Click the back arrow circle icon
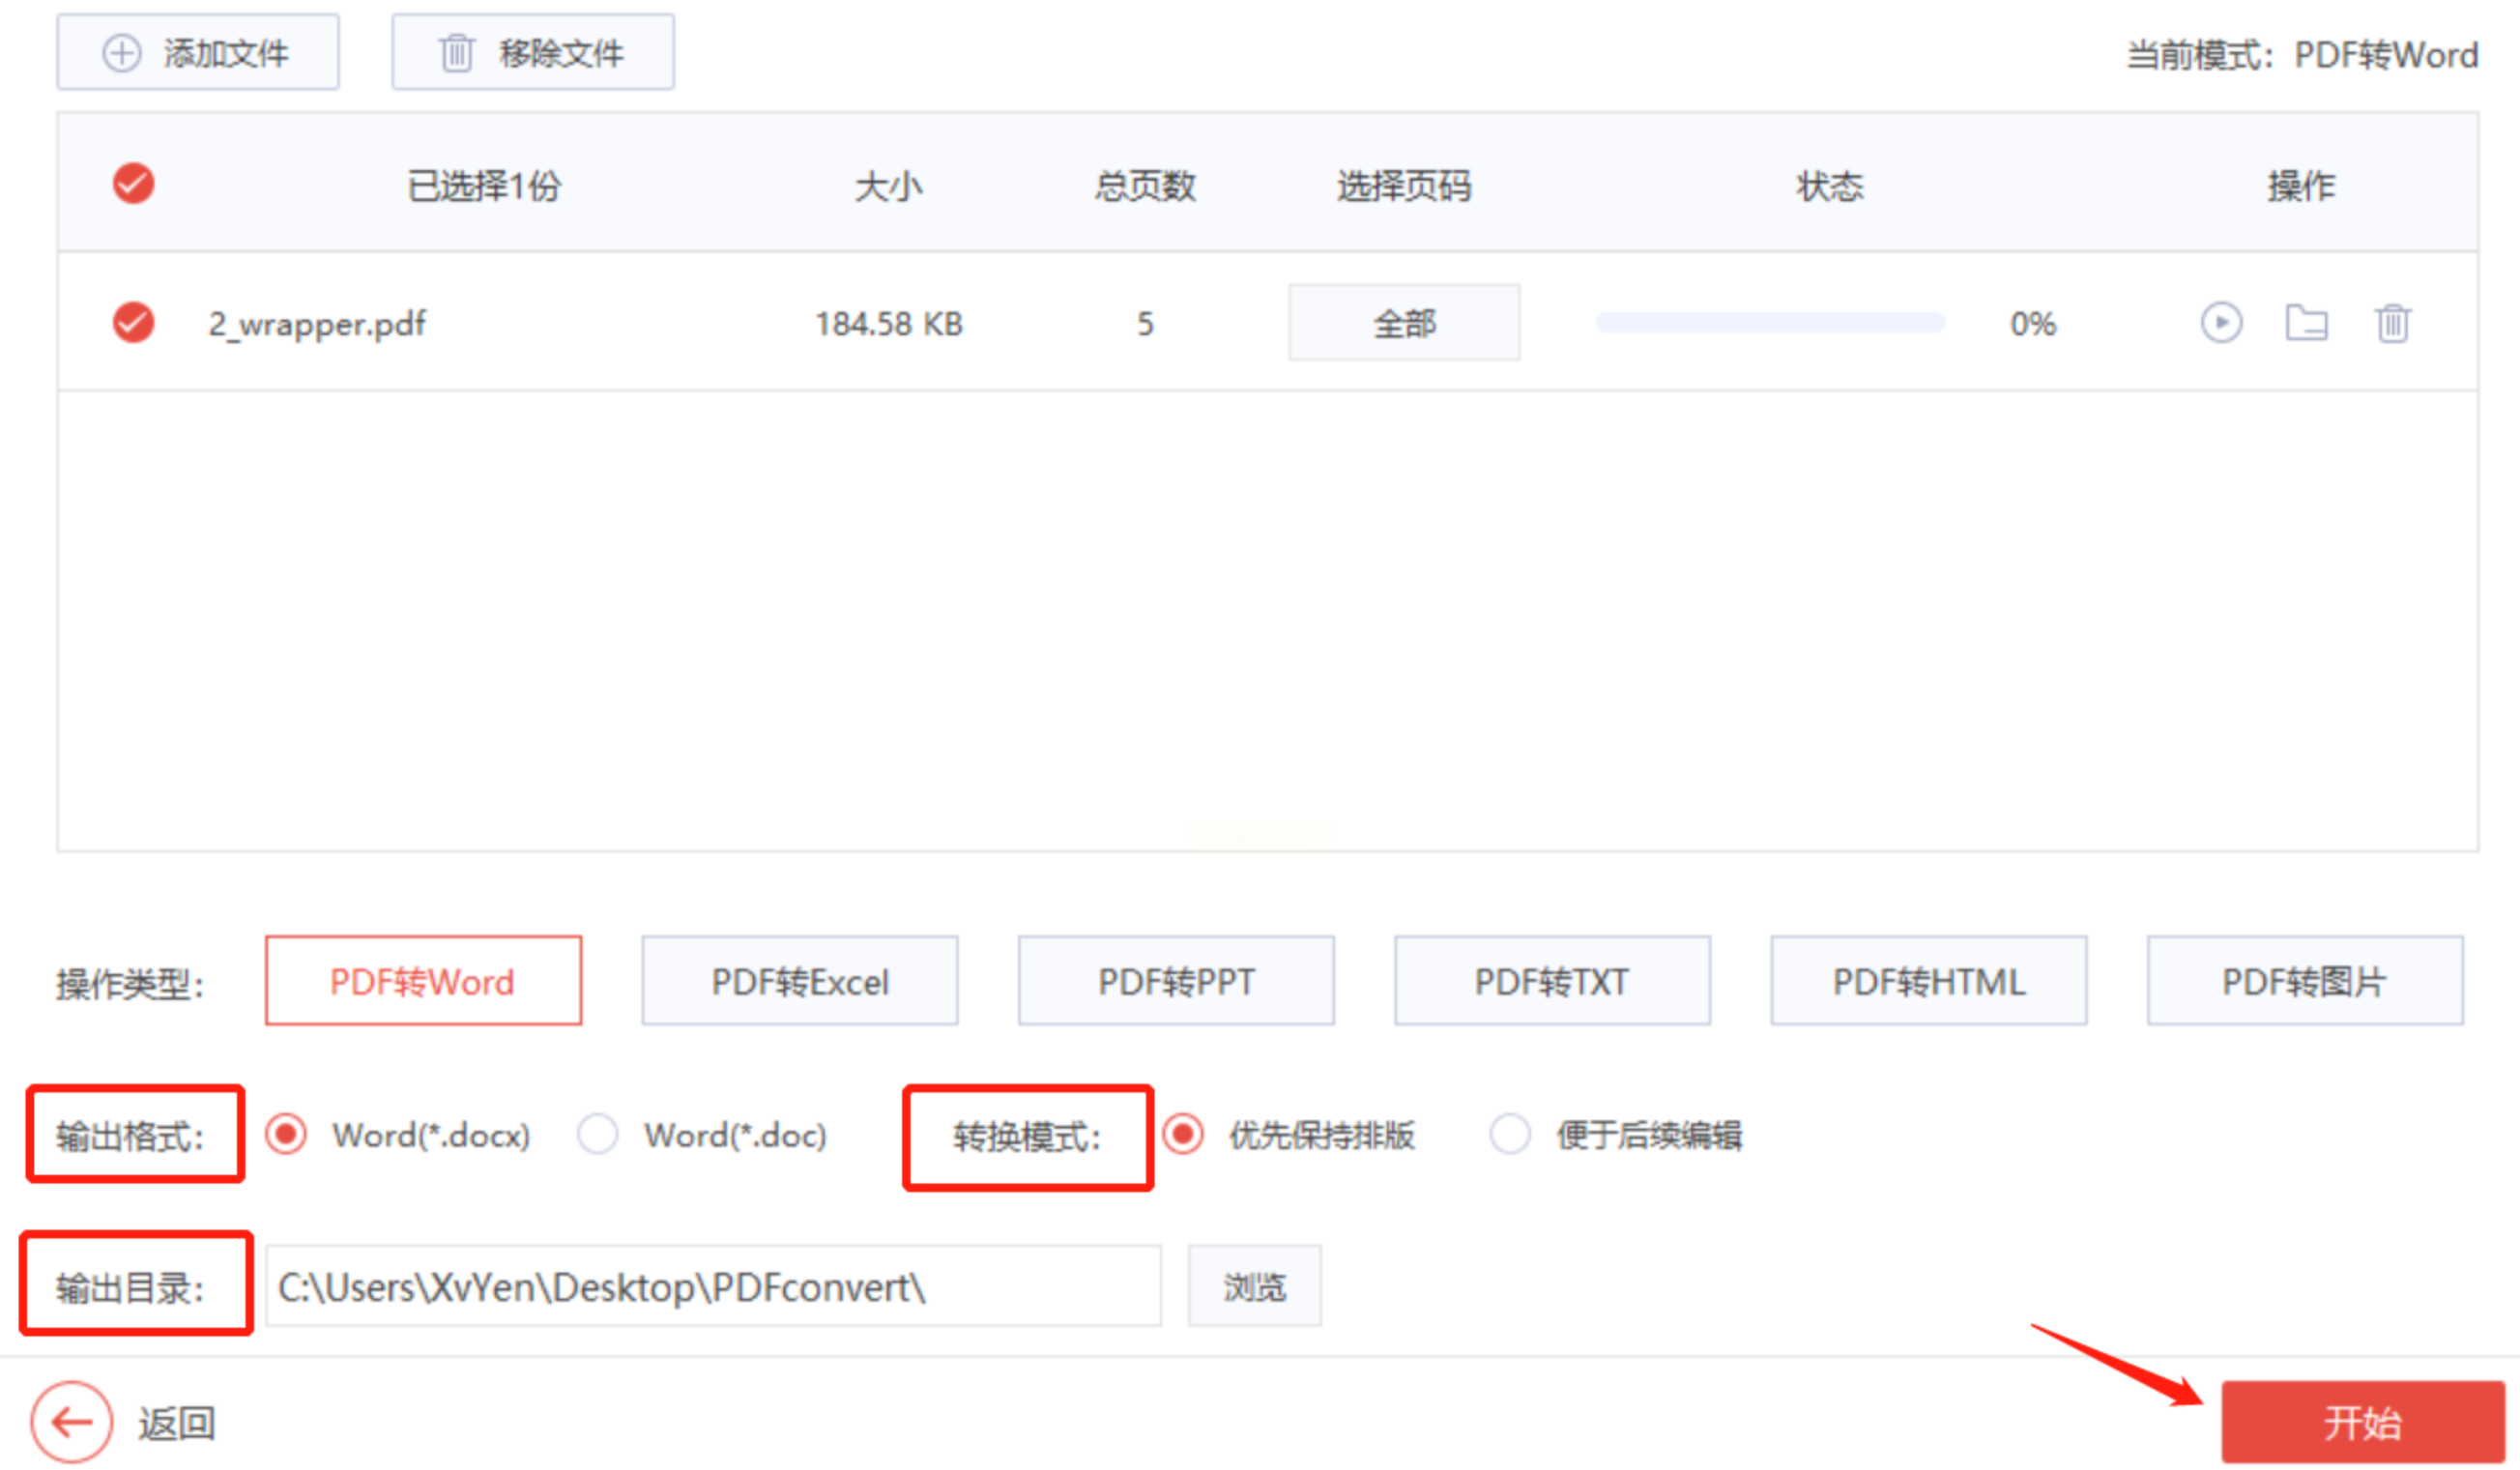 point(71,1421)
